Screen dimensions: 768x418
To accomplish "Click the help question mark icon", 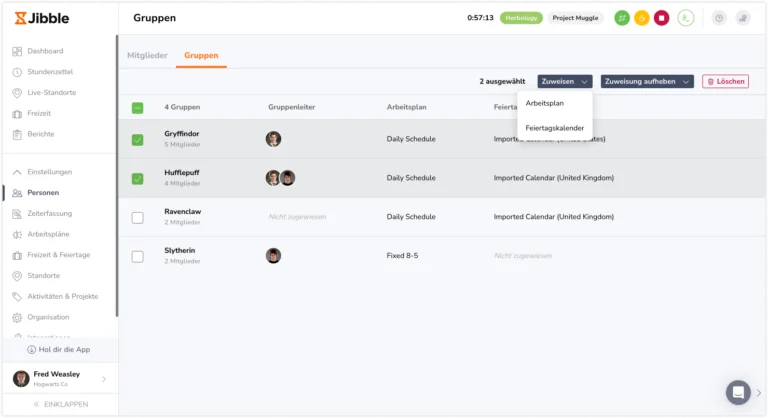I will click(x=719, y=18).
